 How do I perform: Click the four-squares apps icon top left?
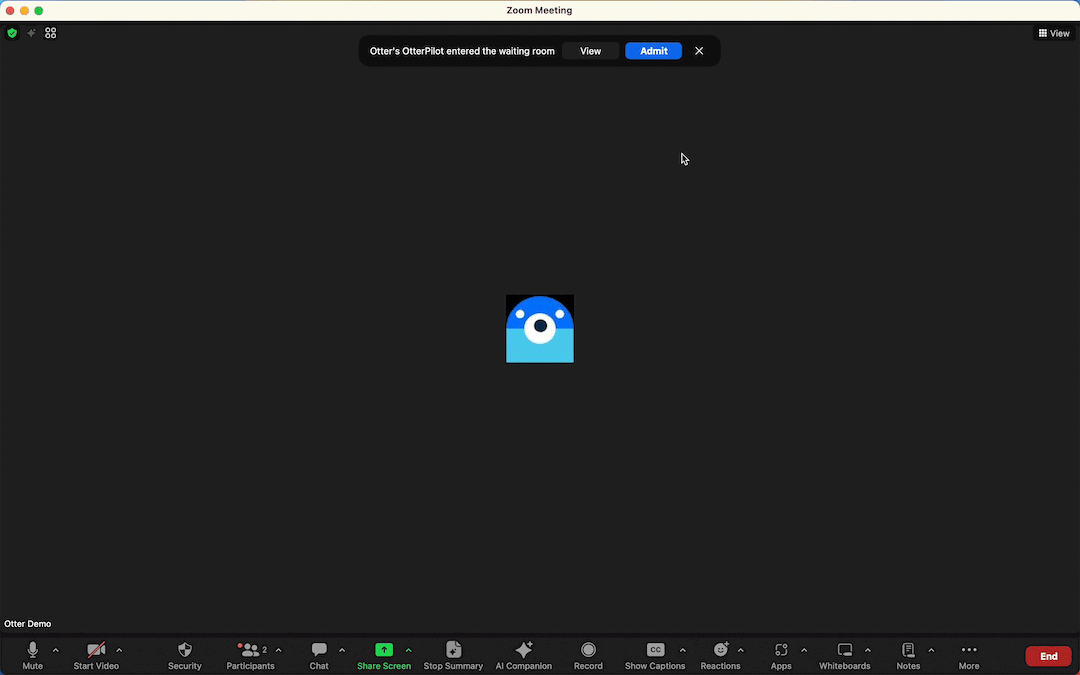point(50,32)
